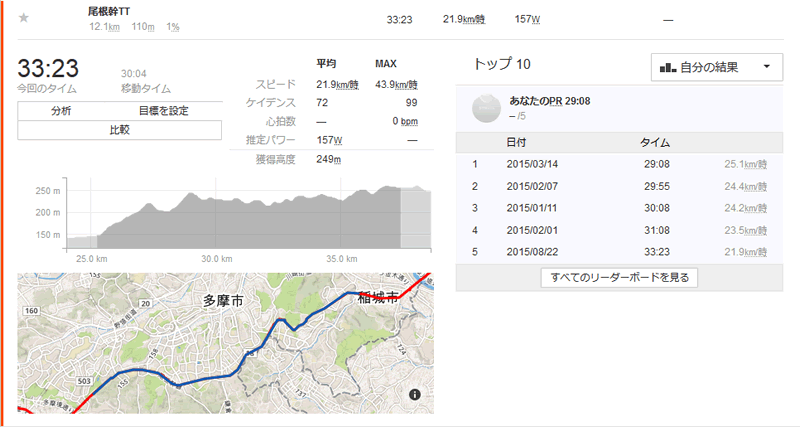This screenshot has height=427, width=800.
Task: Expand the 自分の結果 dropdown arrow
Action: (x=766, y=67)
